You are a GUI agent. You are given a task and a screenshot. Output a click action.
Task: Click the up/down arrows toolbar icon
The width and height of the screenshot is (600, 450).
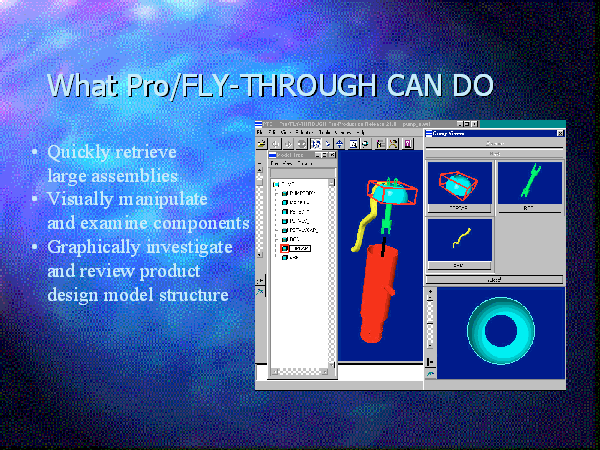tap(341, 143)
